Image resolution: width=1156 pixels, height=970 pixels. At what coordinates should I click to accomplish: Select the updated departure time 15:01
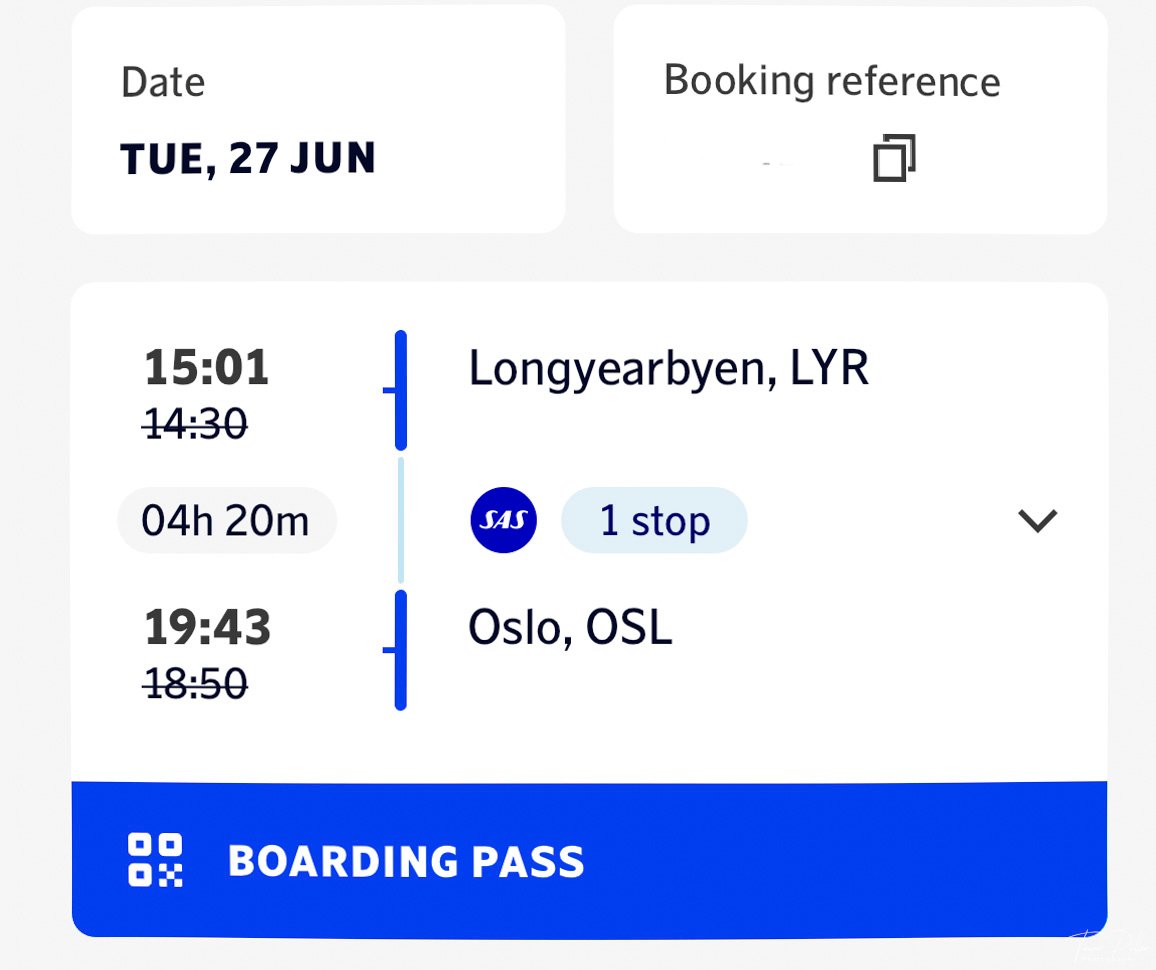tap(206, 367)
